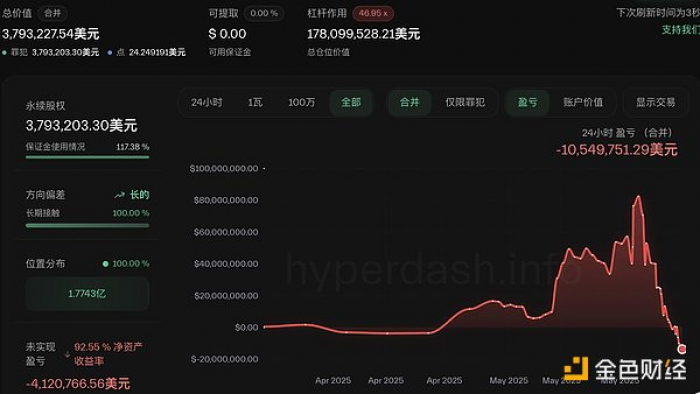The image size is (700, 394).
Task: Click the 显示交易 button
Action: coord(655,103)
